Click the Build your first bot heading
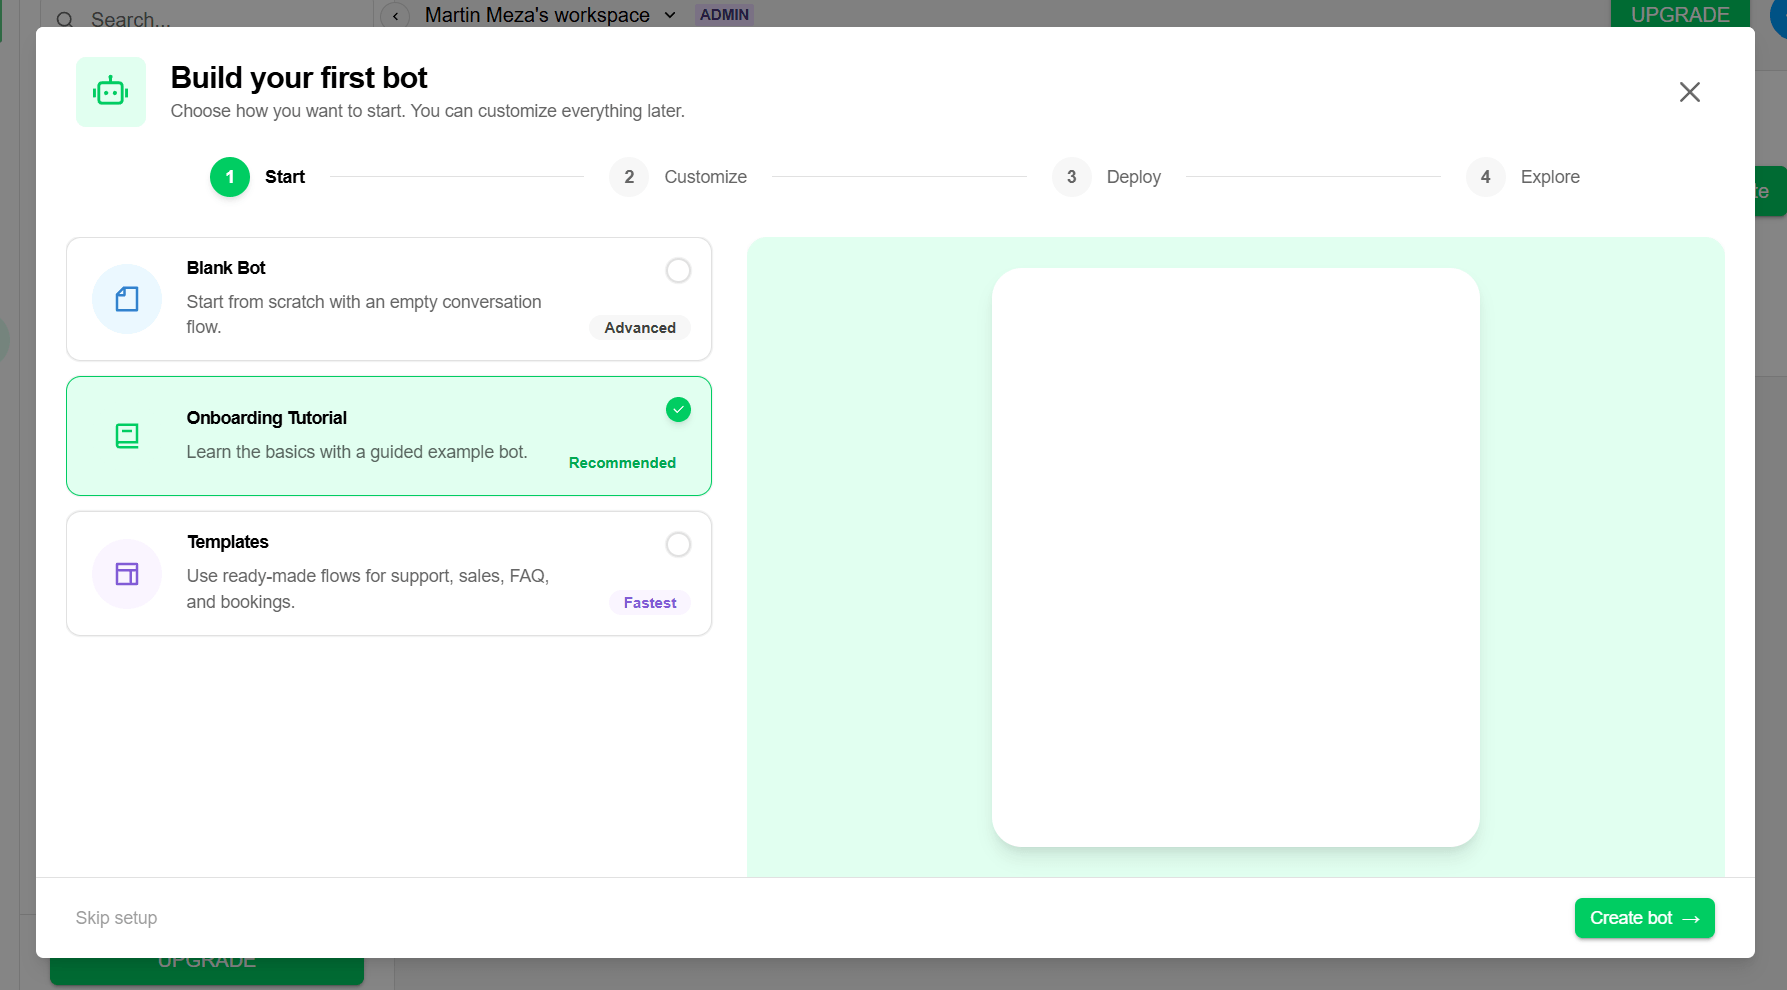1787x990 pixels. [299, 78]
